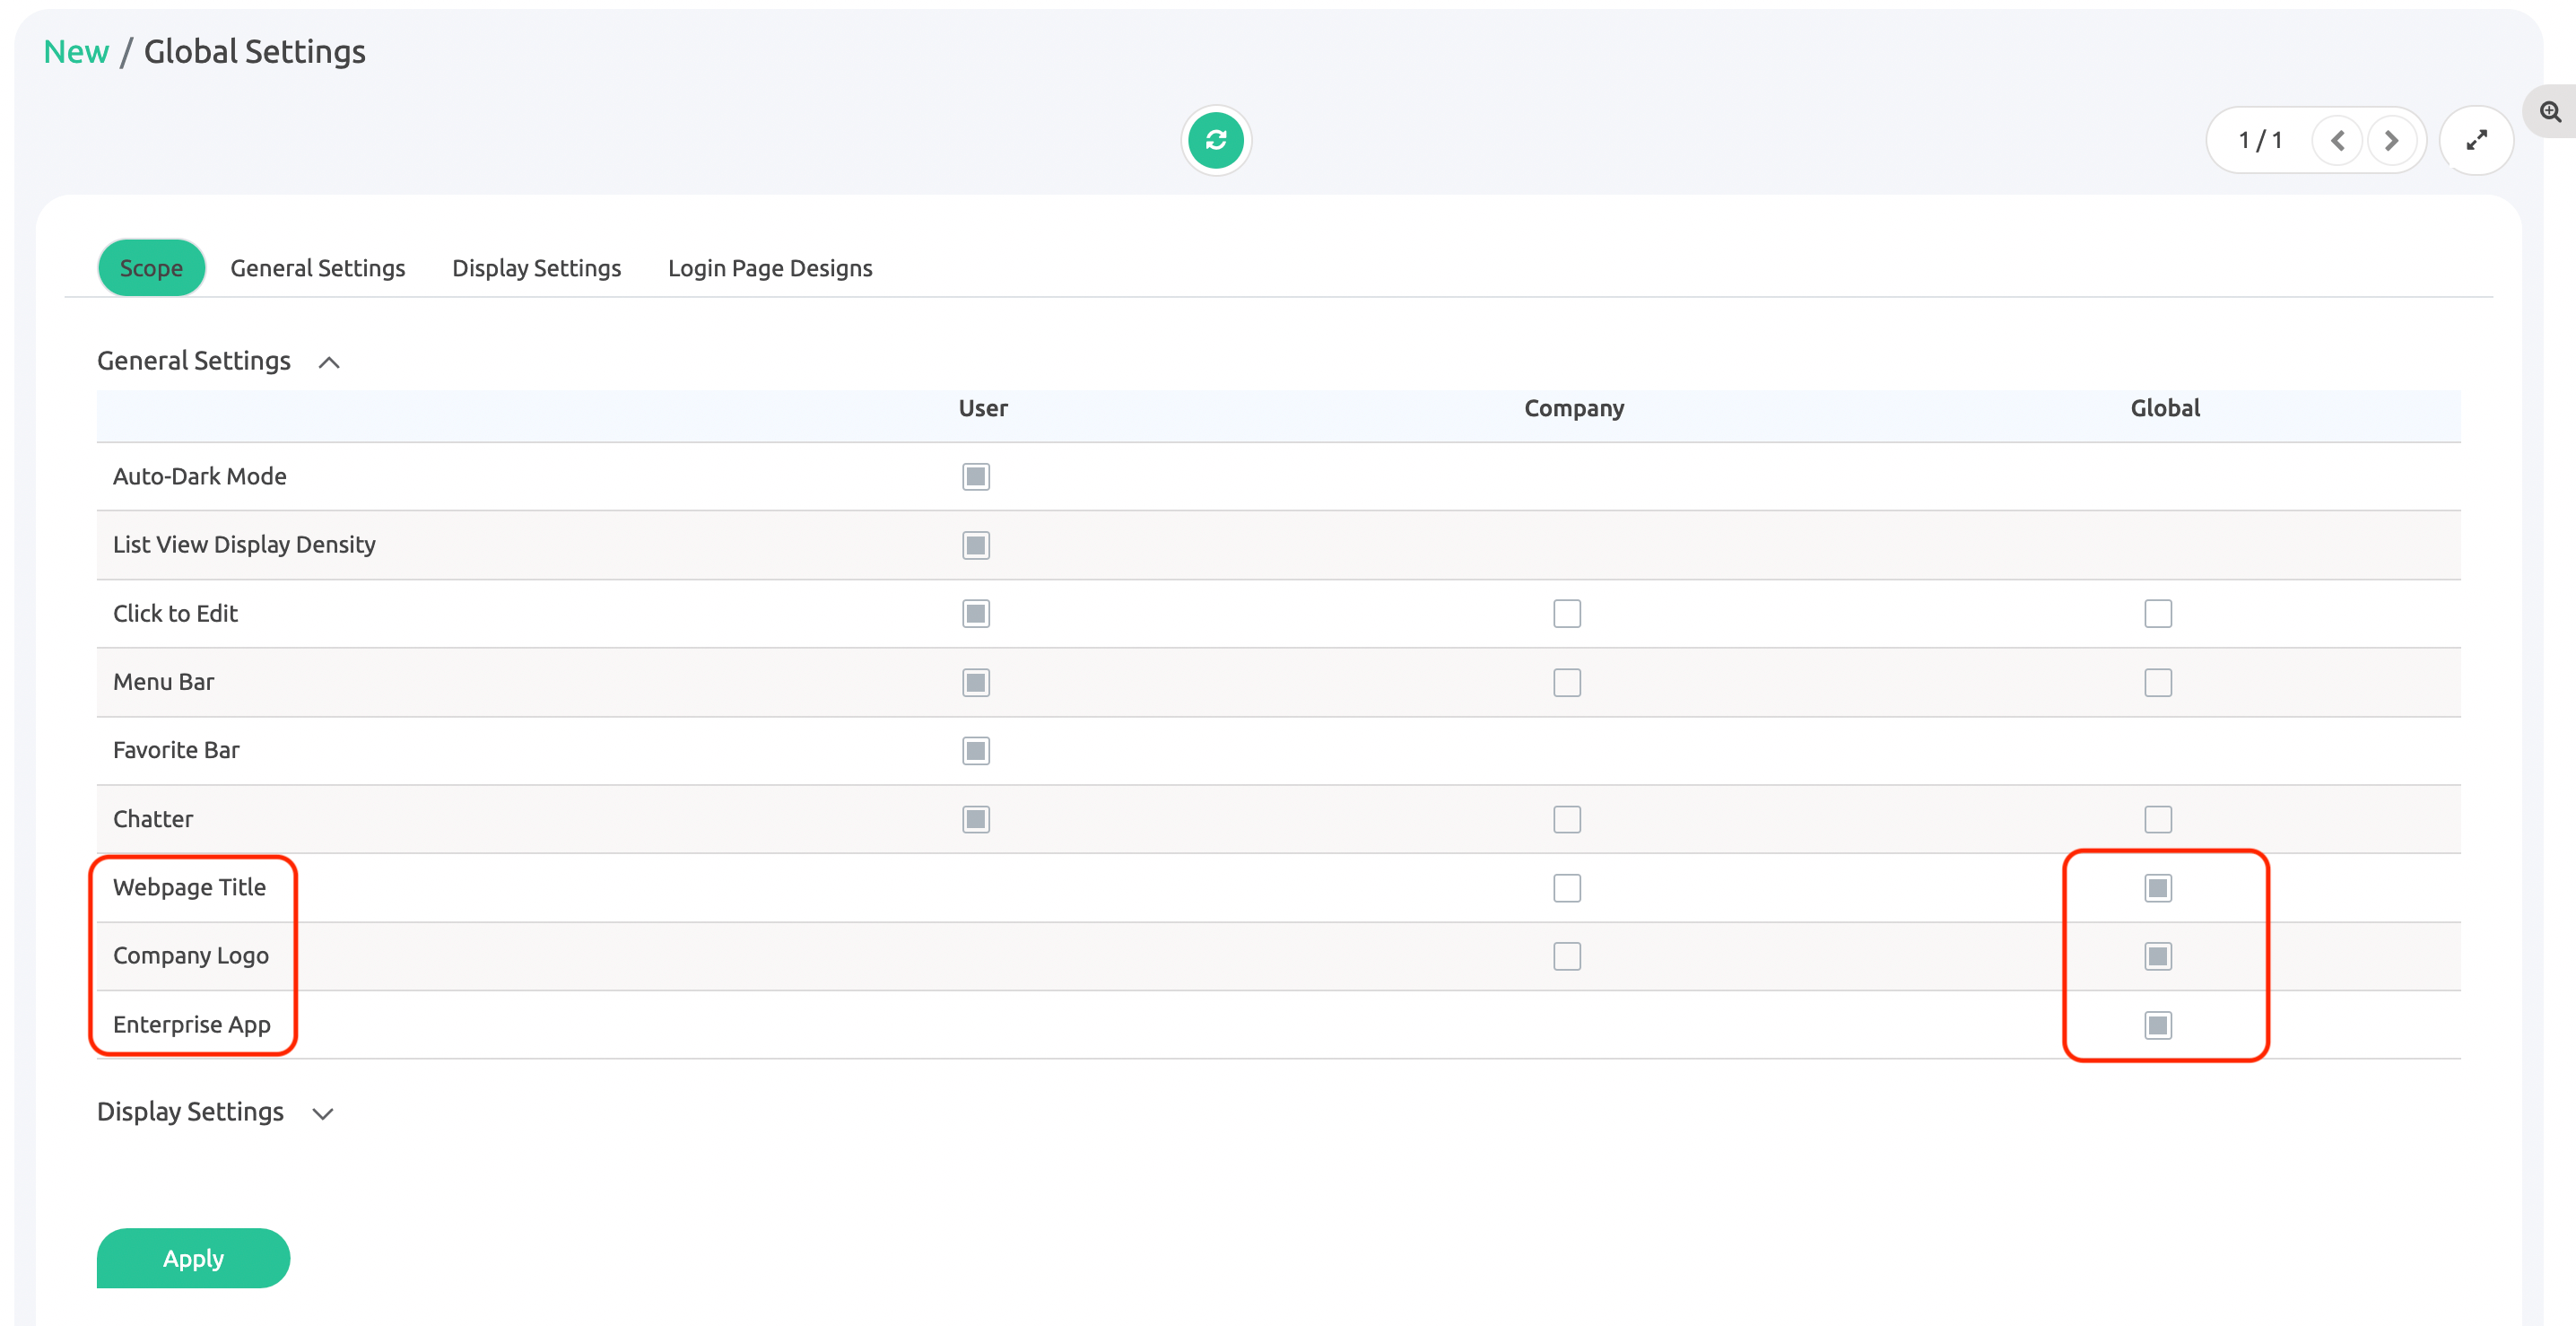The width and height of the screenshot is (2576, 1326).
Task: Click the Apply button
Action: pos(193,1258)
